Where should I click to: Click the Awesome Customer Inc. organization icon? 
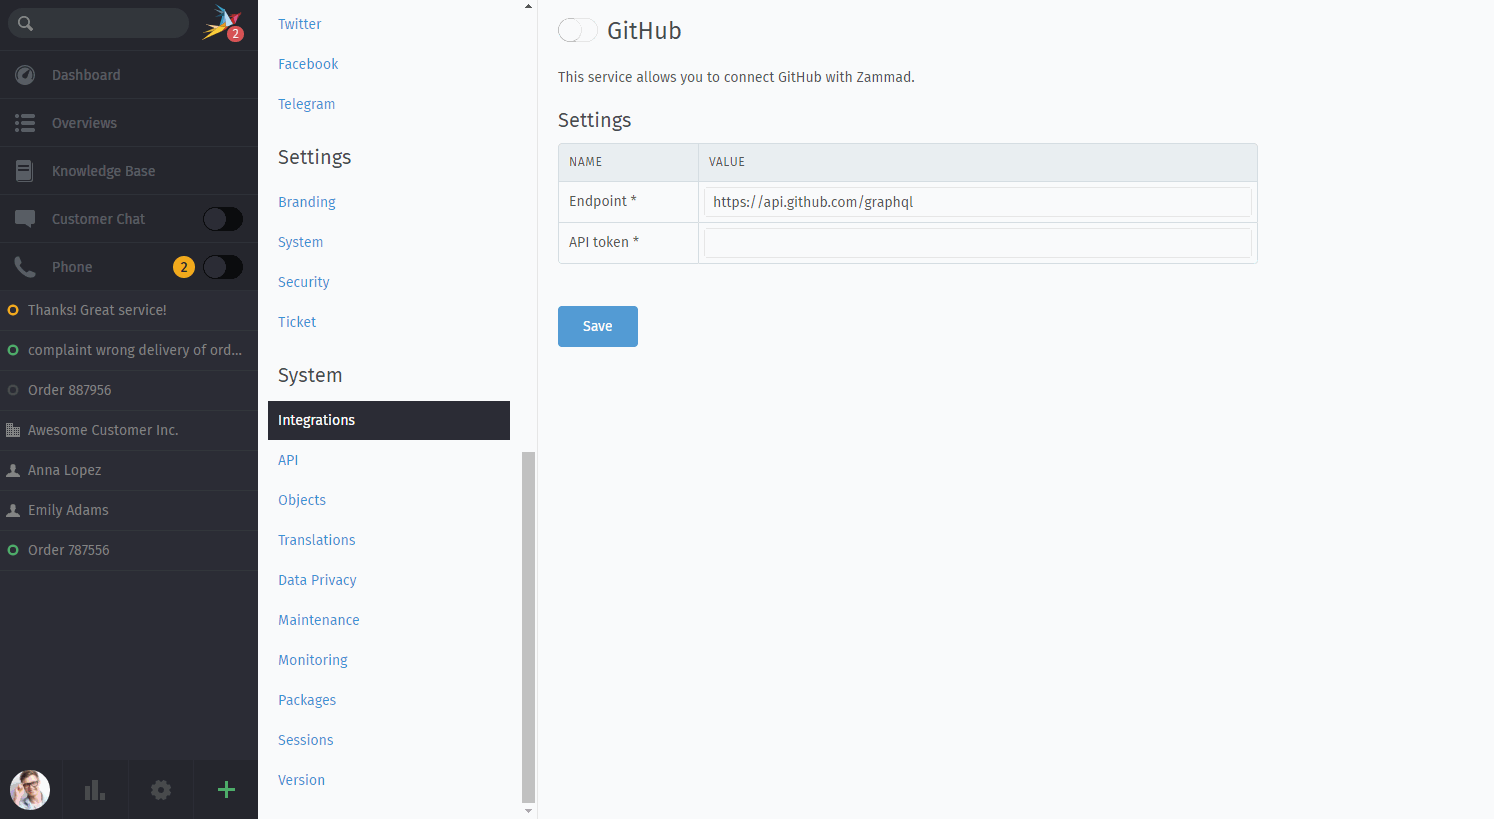13,430
